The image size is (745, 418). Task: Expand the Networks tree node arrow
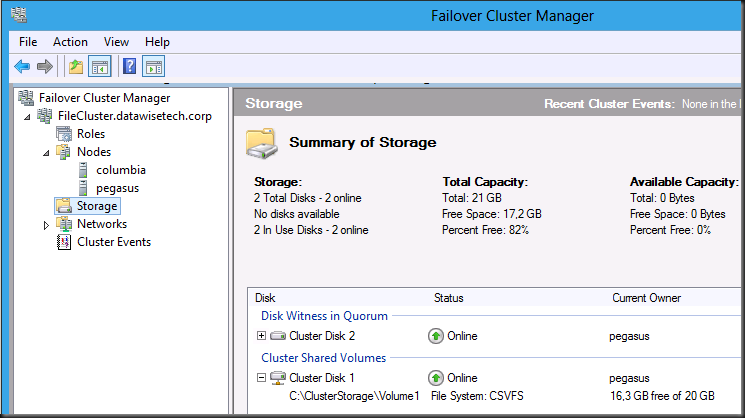pyautogui.click(x=46, y=225)
